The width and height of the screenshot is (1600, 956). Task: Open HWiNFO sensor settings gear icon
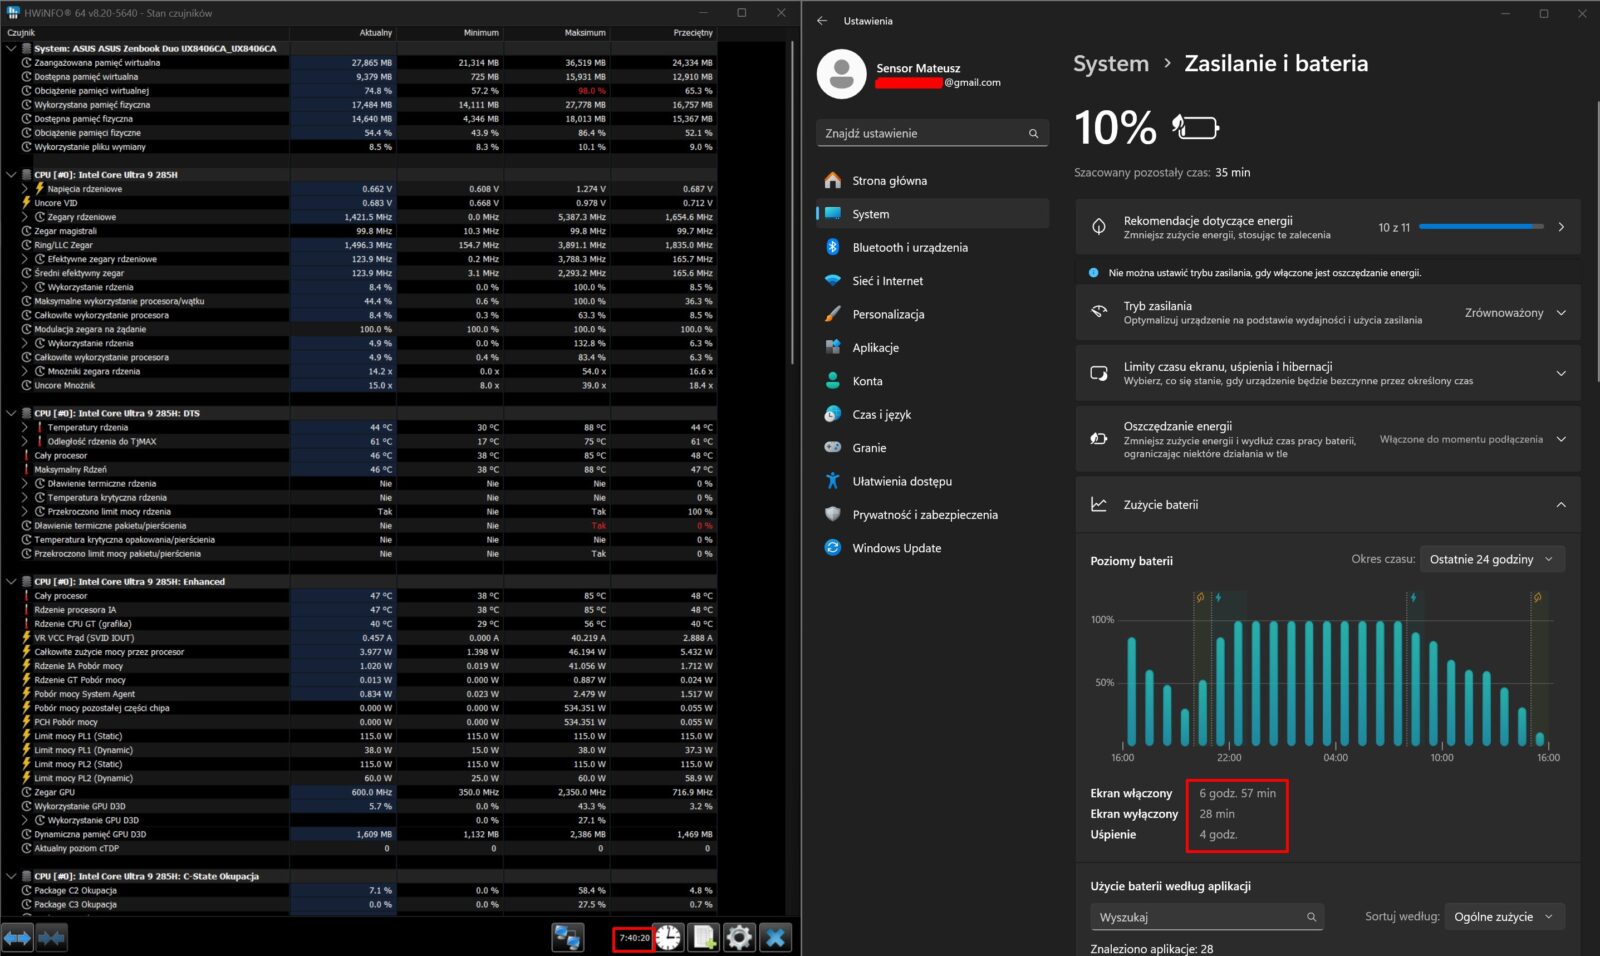(x=739, y=937)
